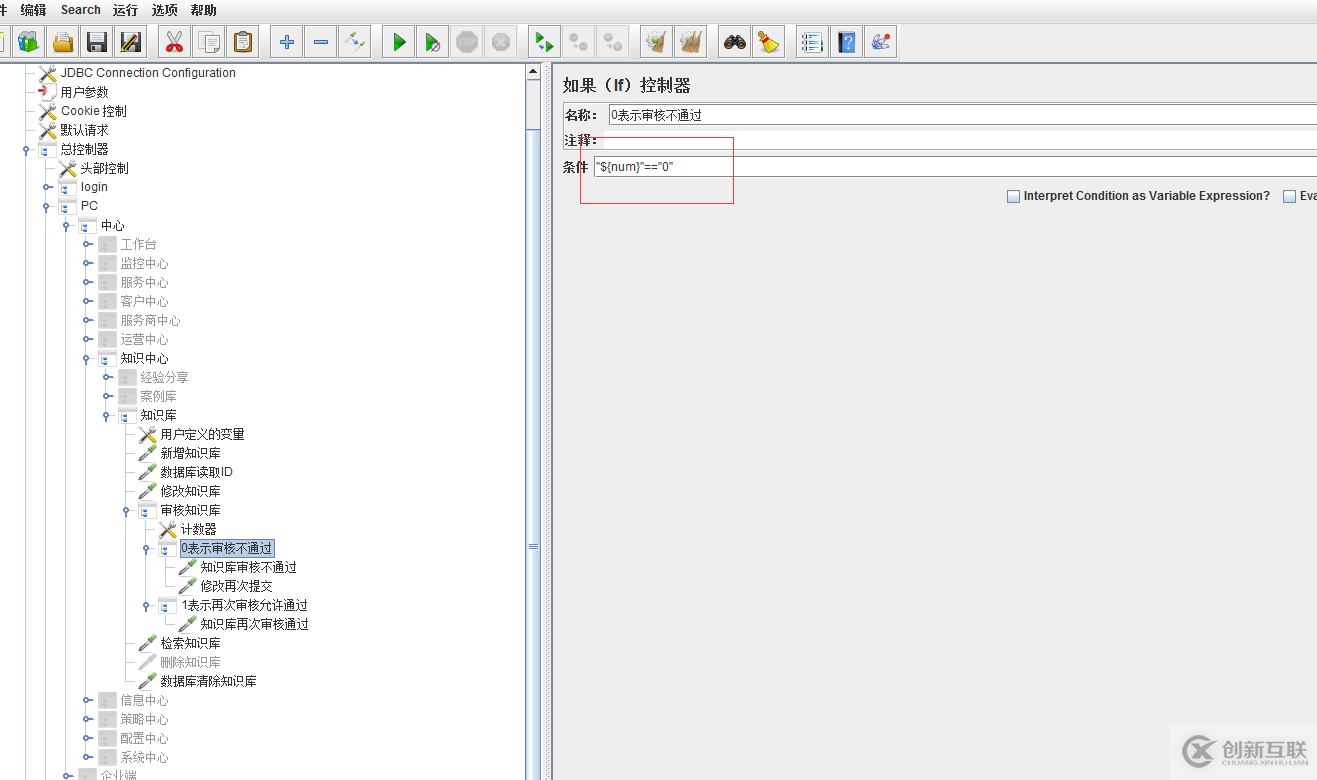Expand the 经验分享 tree node
Viewport: 1317px width, 780px height.
[x=107, y=377]
